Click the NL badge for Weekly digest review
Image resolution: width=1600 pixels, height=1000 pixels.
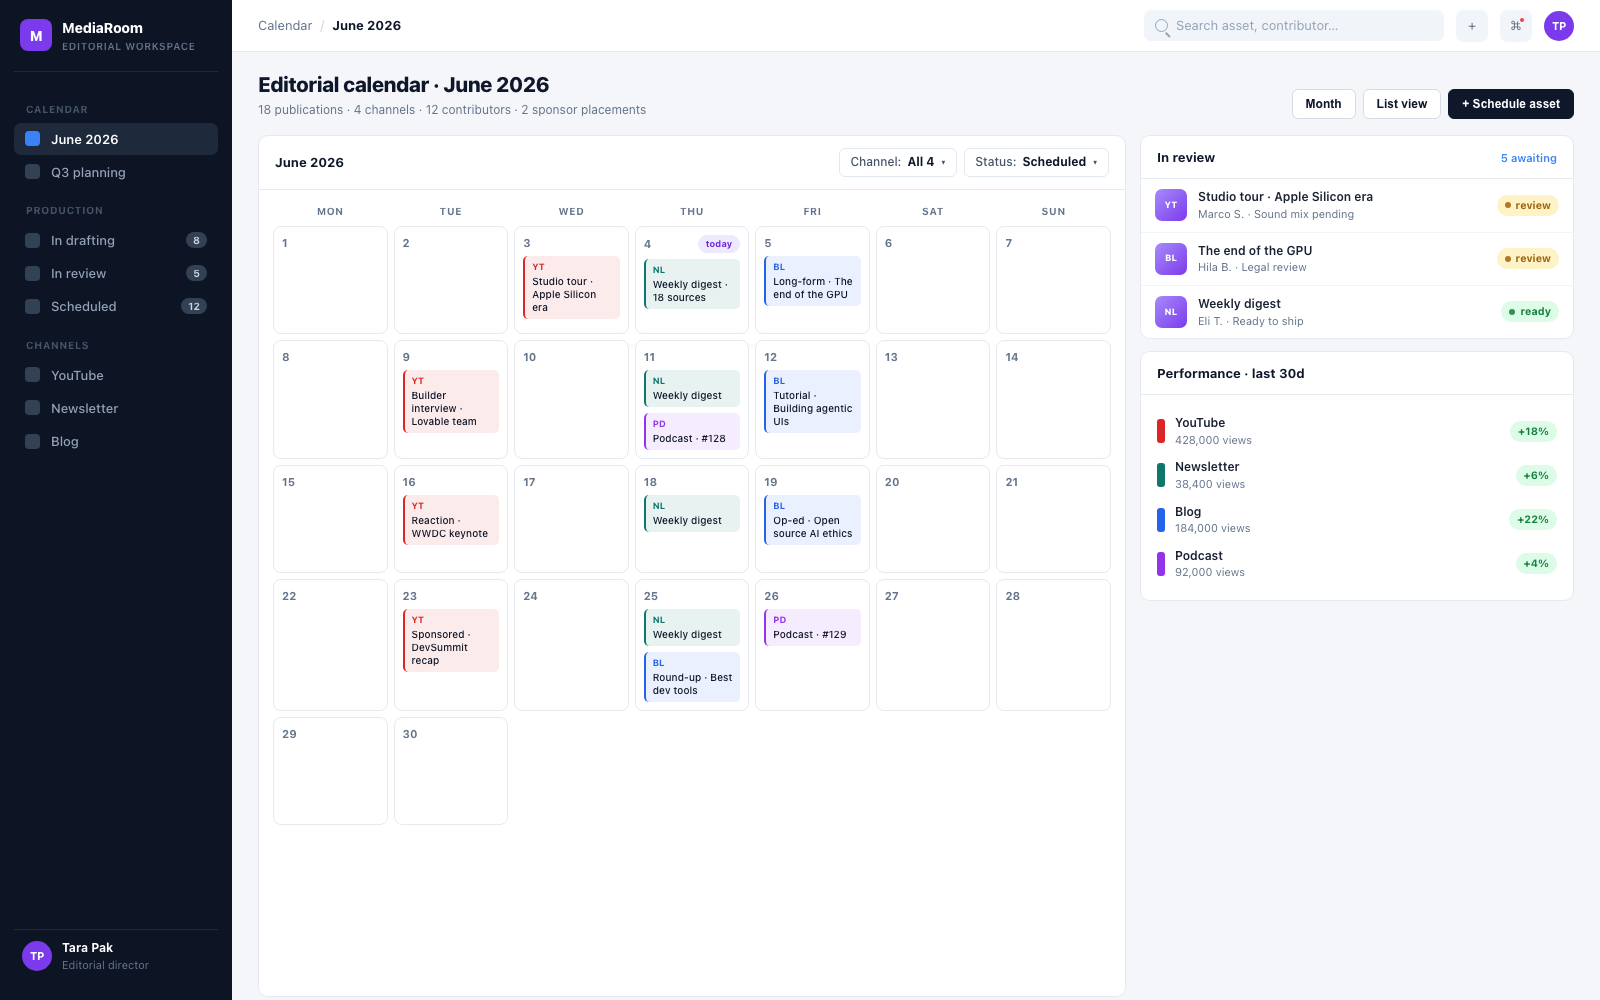tap(1171, 312)
